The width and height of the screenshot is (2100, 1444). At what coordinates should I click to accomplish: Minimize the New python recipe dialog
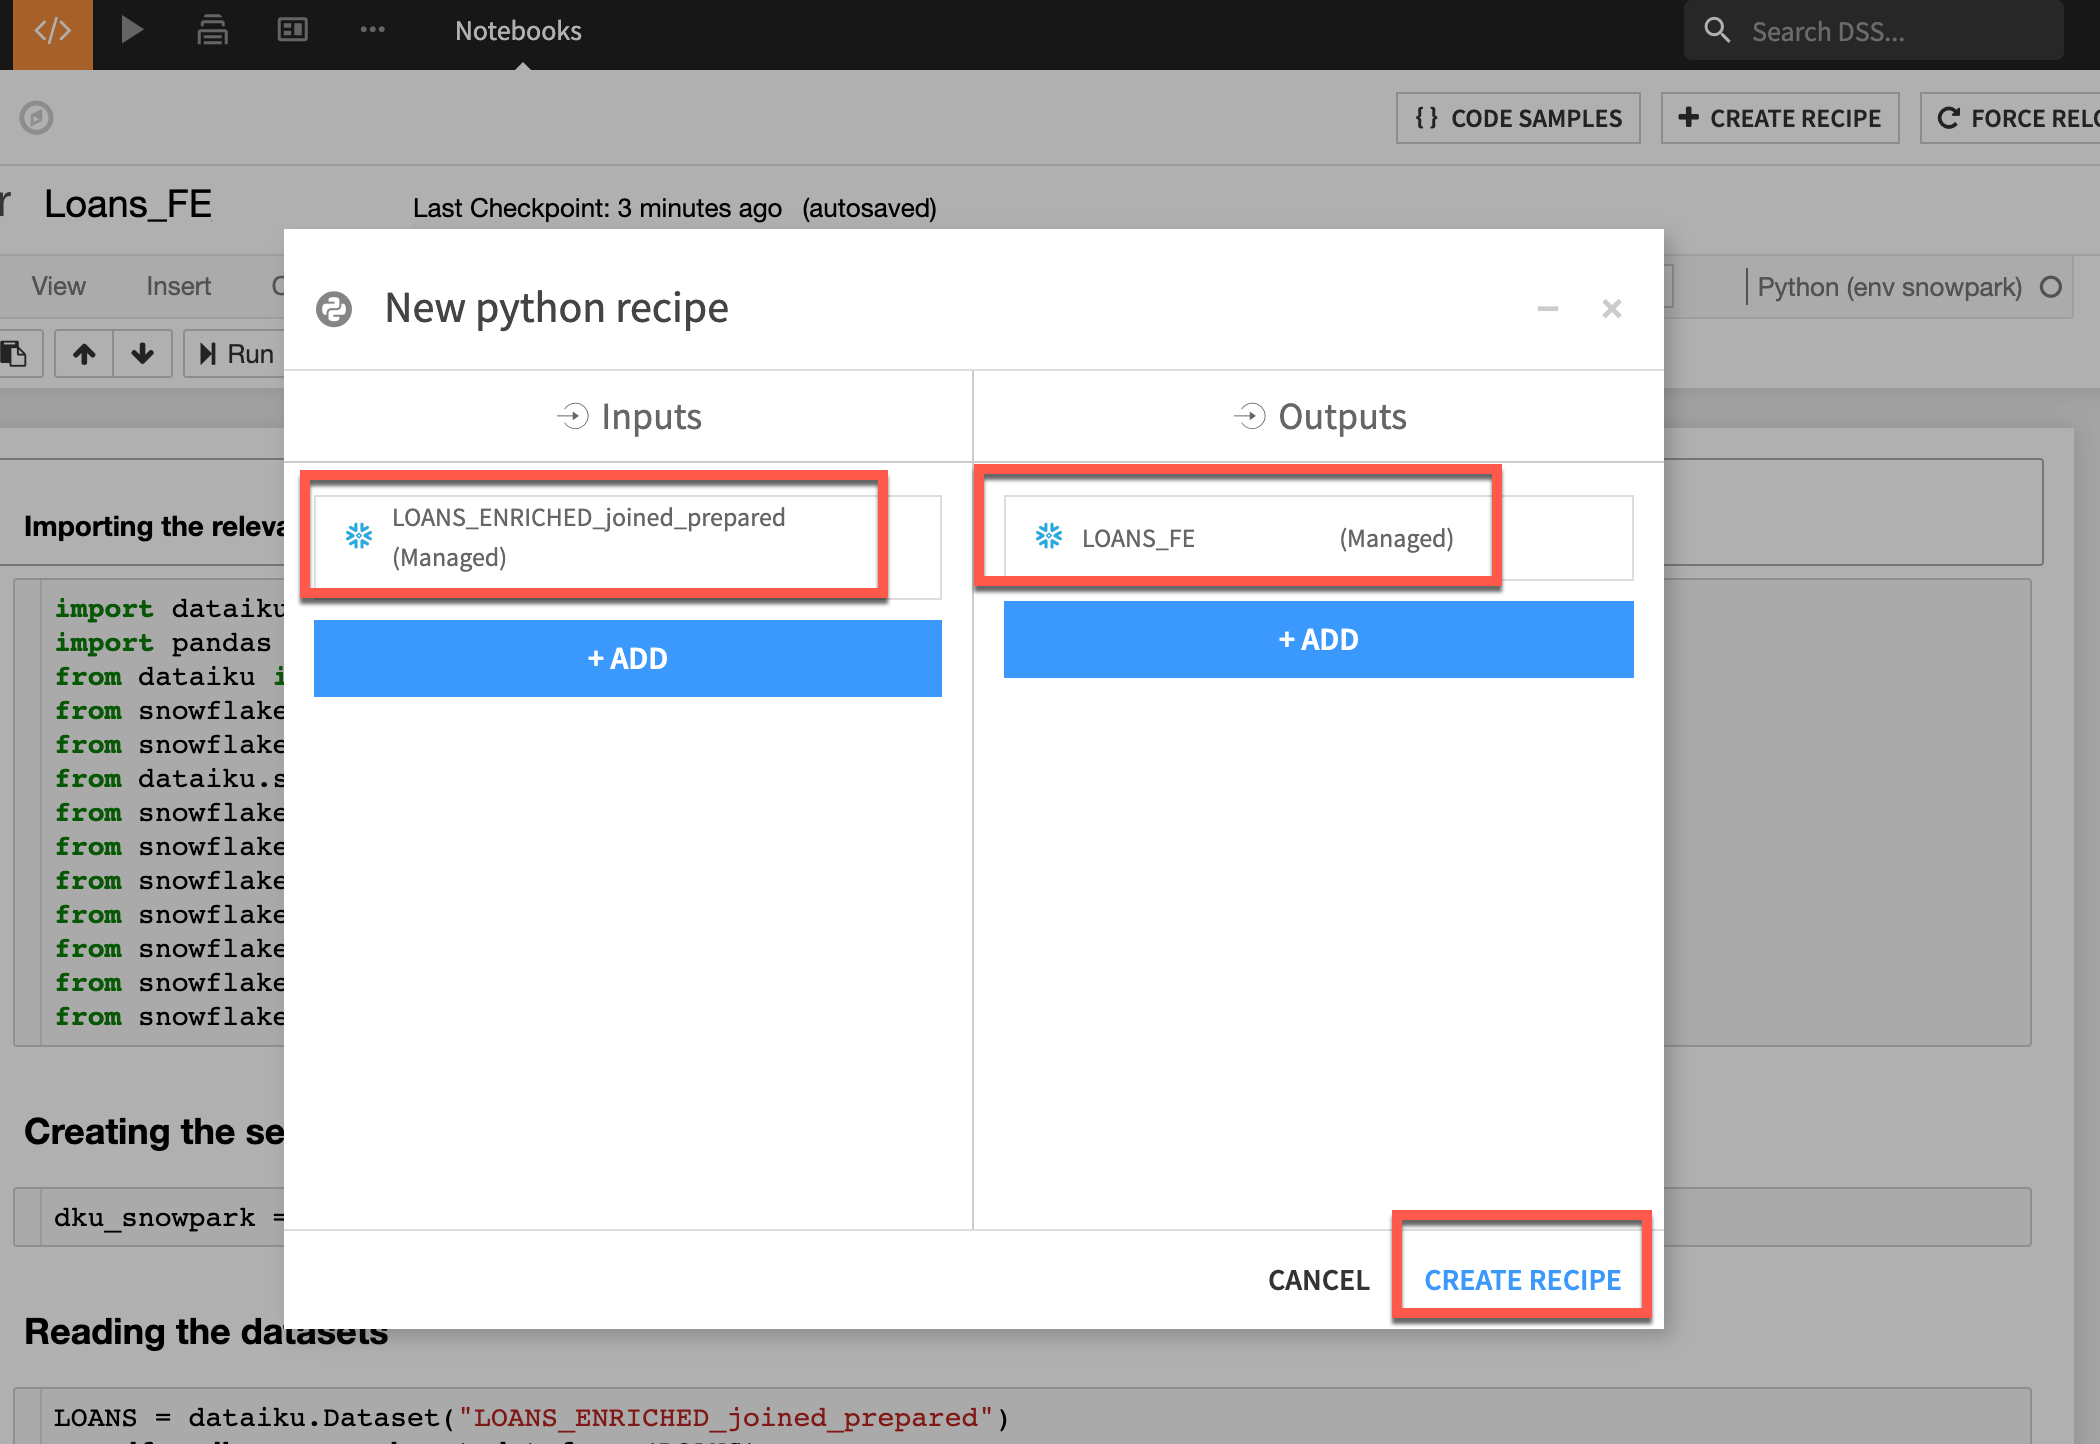pos(1547,309)
